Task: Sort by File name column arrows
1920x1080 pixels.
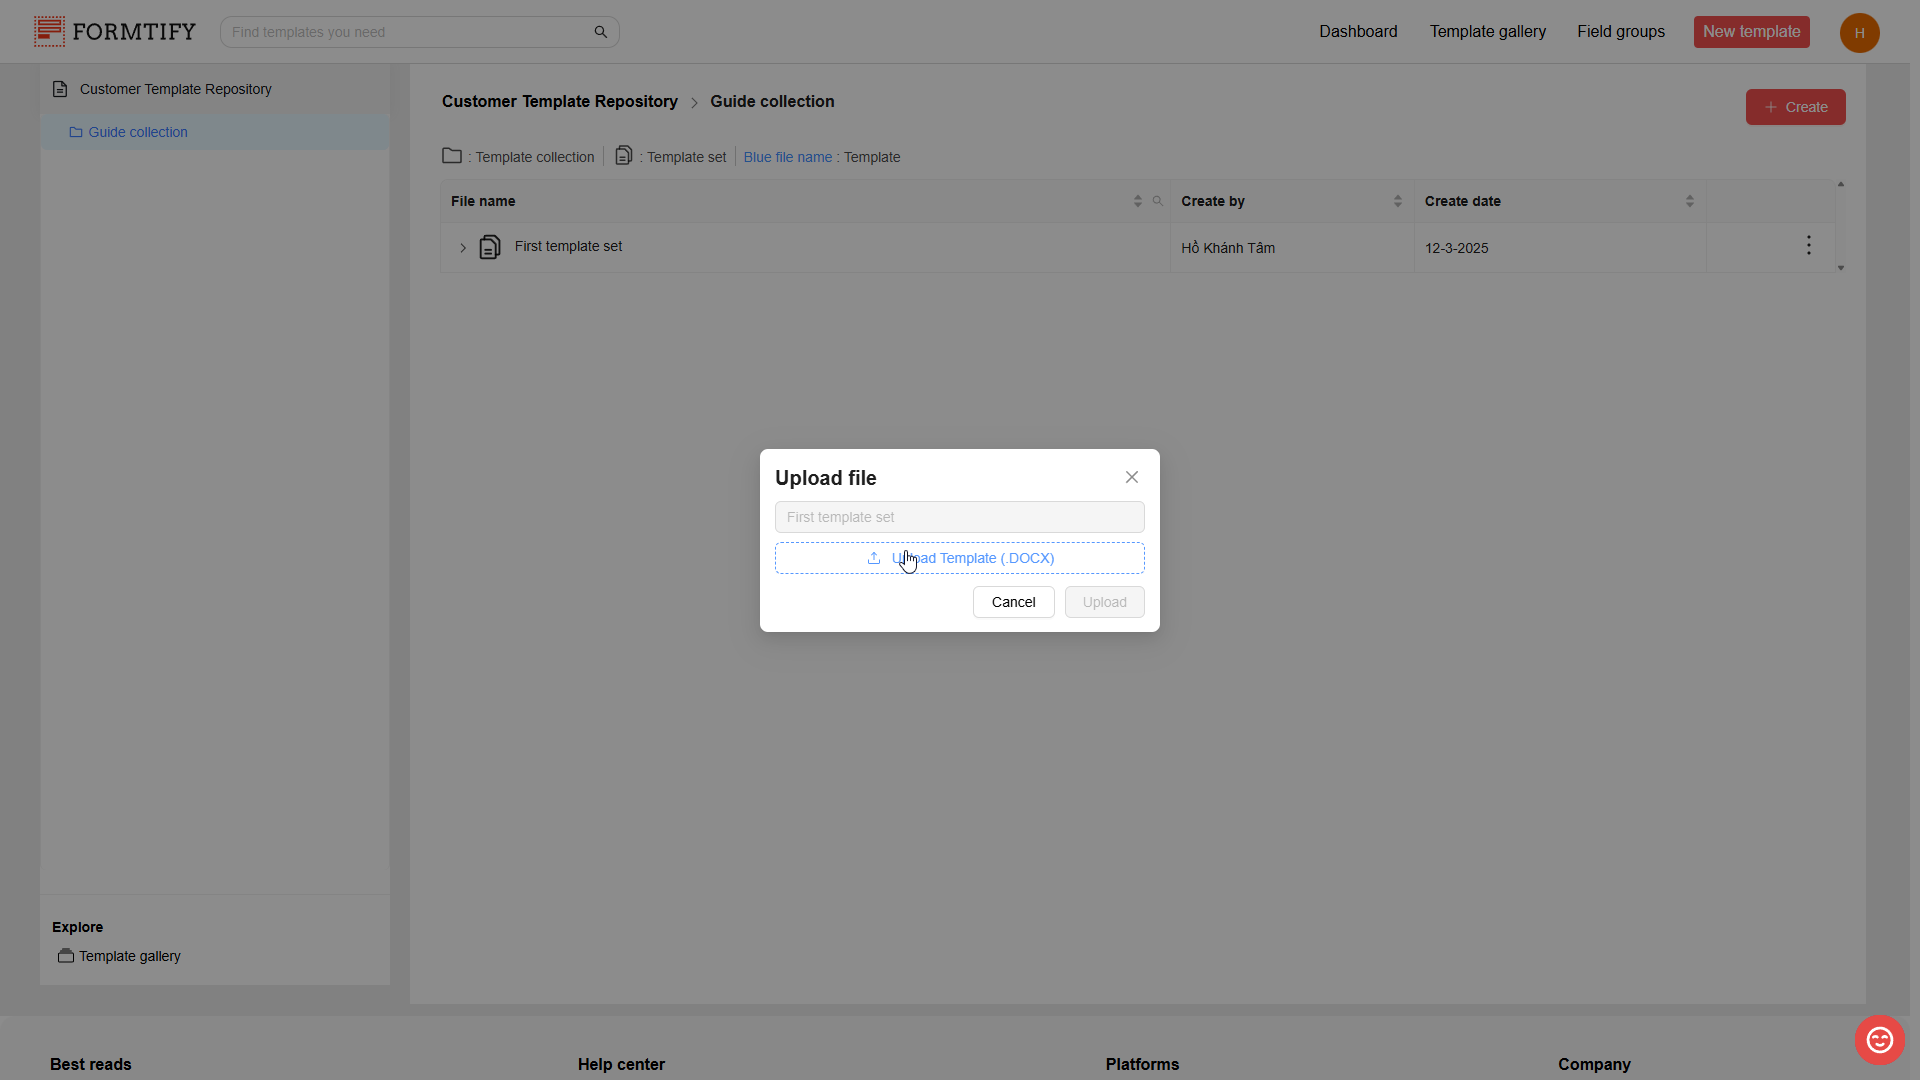Action: 1137,201
